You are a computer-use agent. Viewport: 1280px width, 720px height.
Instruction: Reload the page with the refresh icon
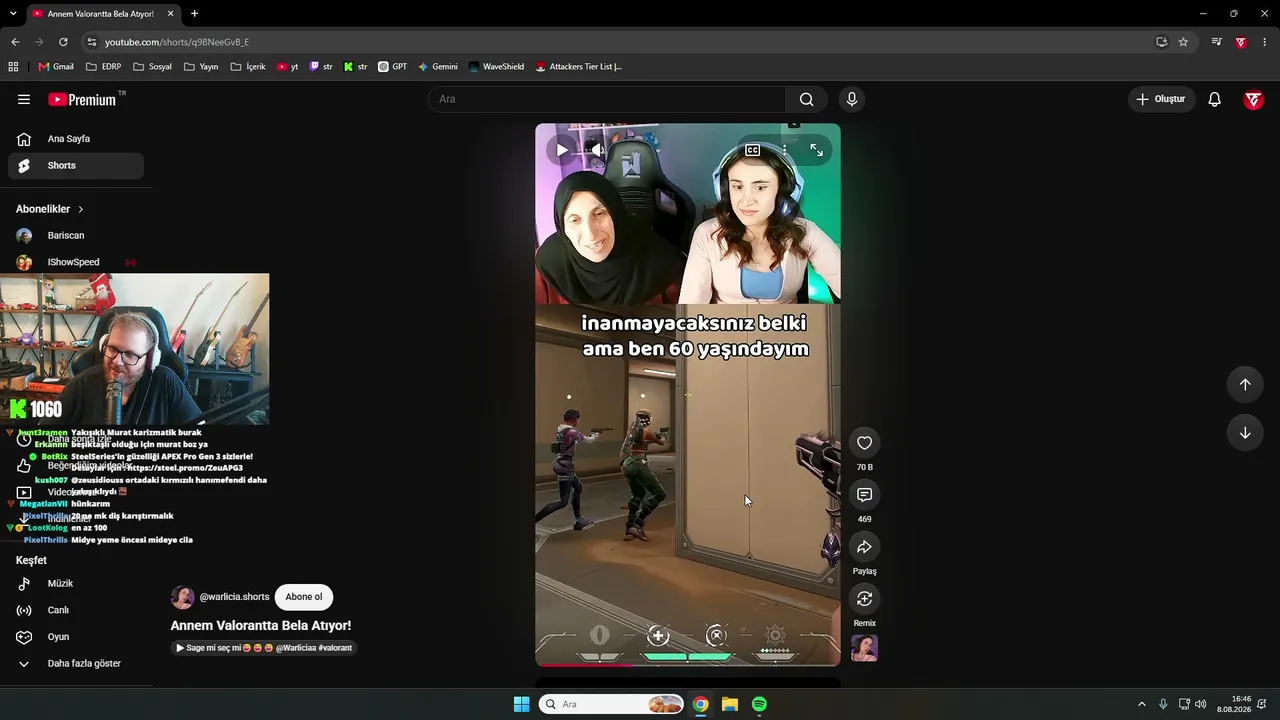(x=63, y=42)
